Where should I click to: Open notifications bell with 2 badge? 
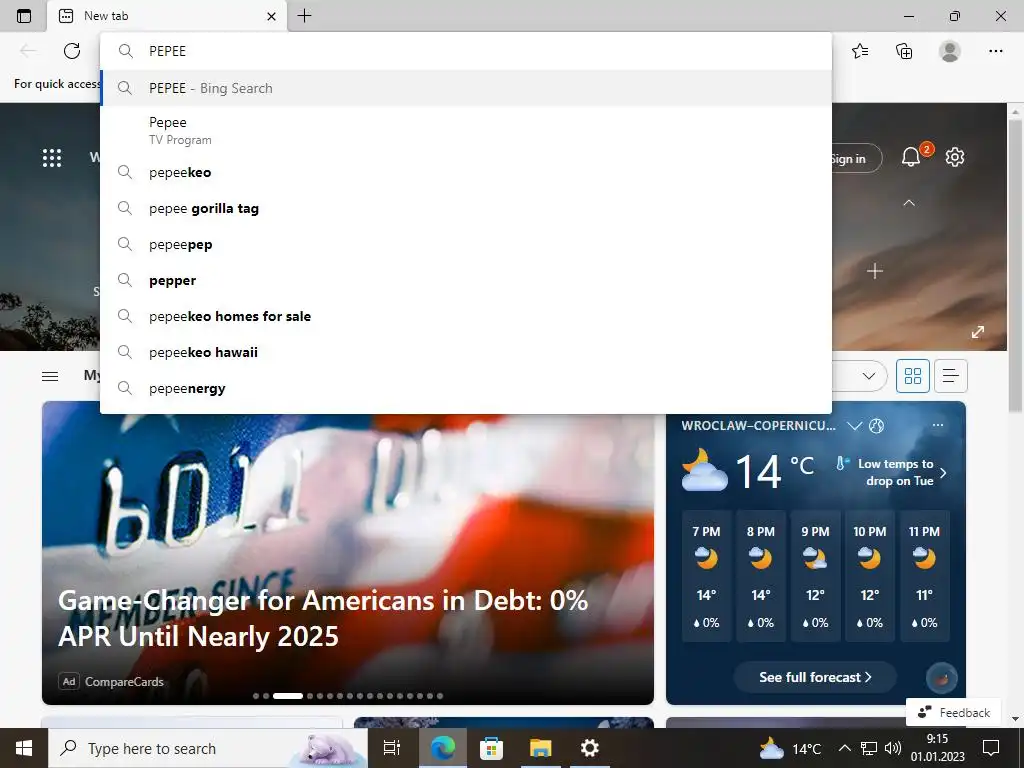911,157
